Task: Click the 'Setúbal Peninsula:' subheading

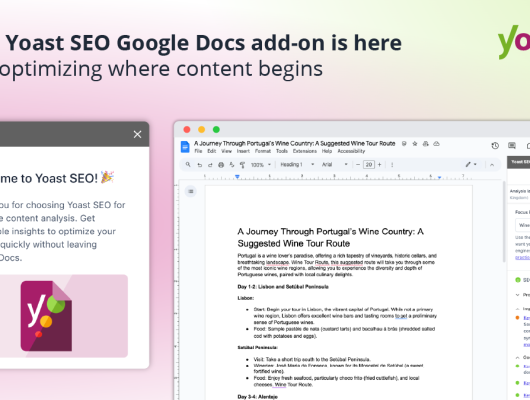Action: [258, 347]
